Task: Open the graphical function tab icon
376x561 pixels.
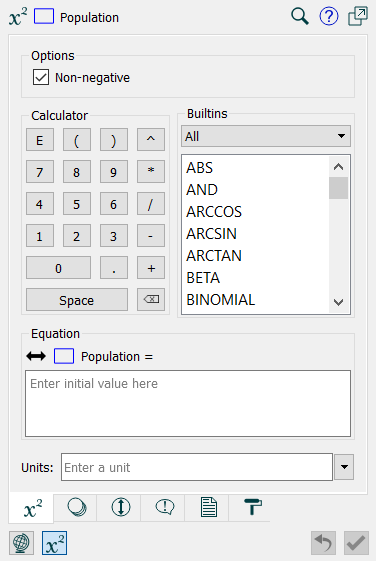Action: click(77, 507)
